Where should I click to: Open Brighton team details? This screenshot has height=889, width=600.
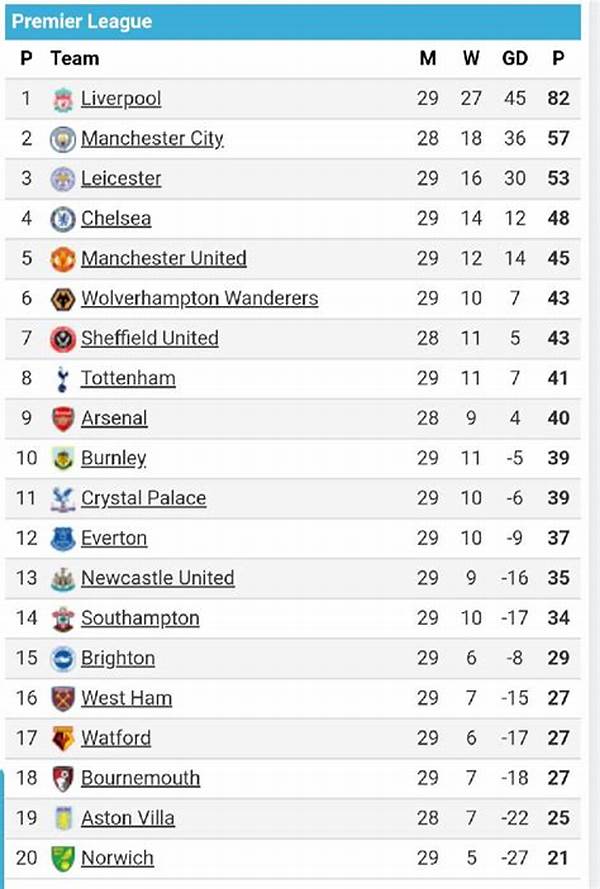118,658
